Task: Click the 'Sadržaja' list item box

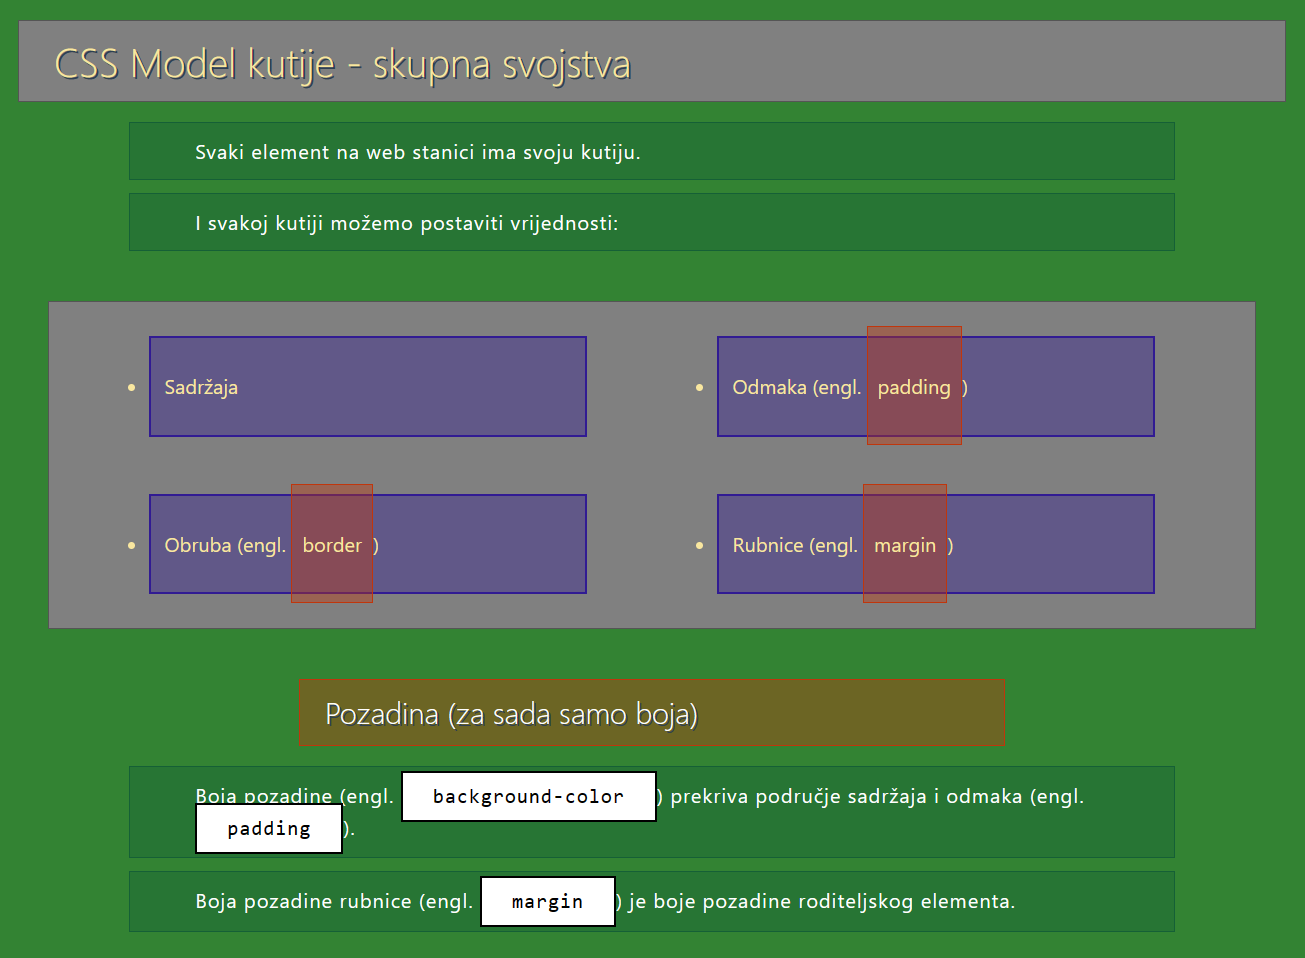Action: pos(368,386)
